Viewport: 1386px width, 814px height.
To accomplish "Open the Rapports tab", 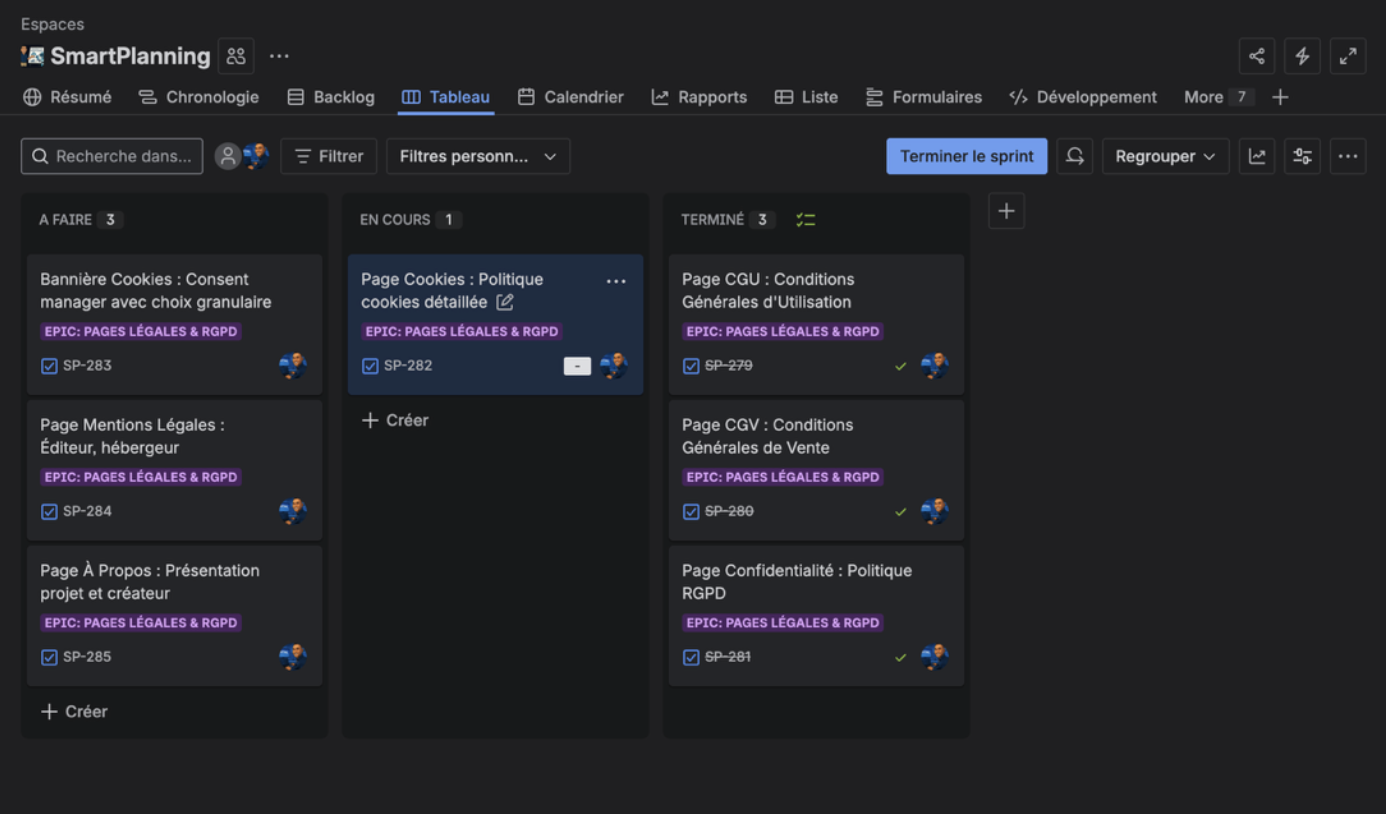I will [699, 97].
